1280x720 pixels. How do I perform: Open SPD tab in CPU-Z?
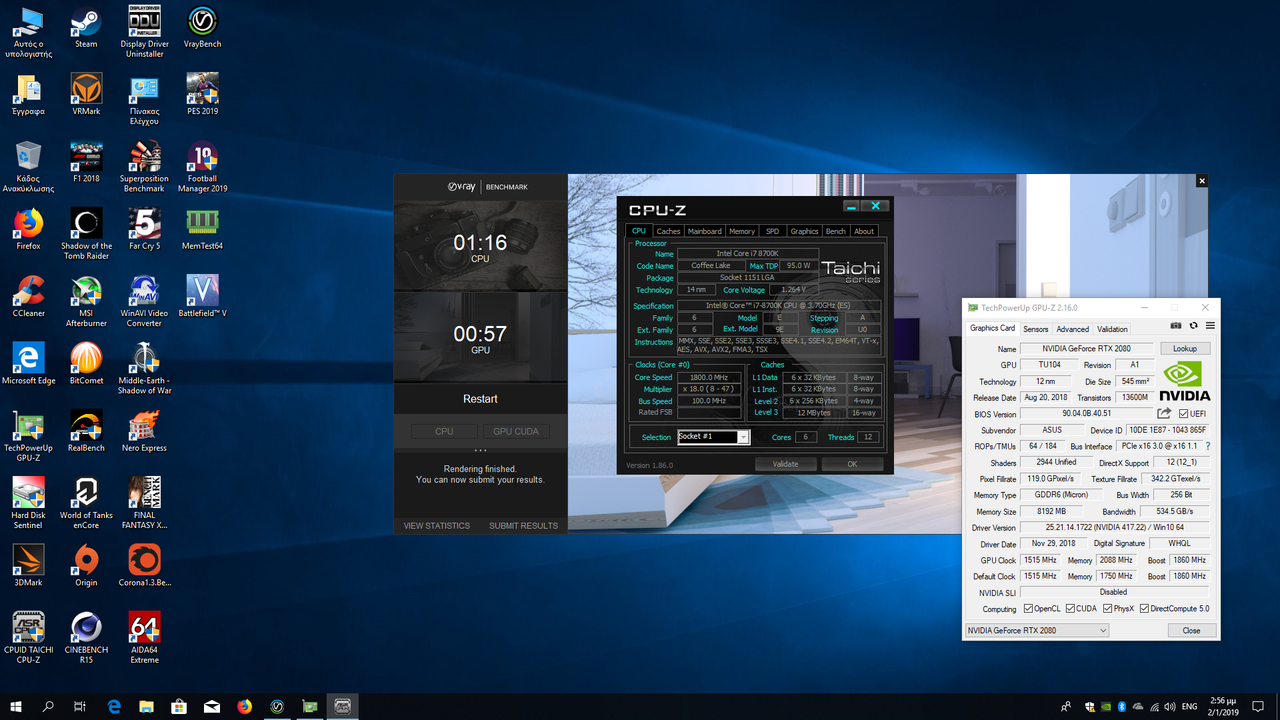[772, 231]
